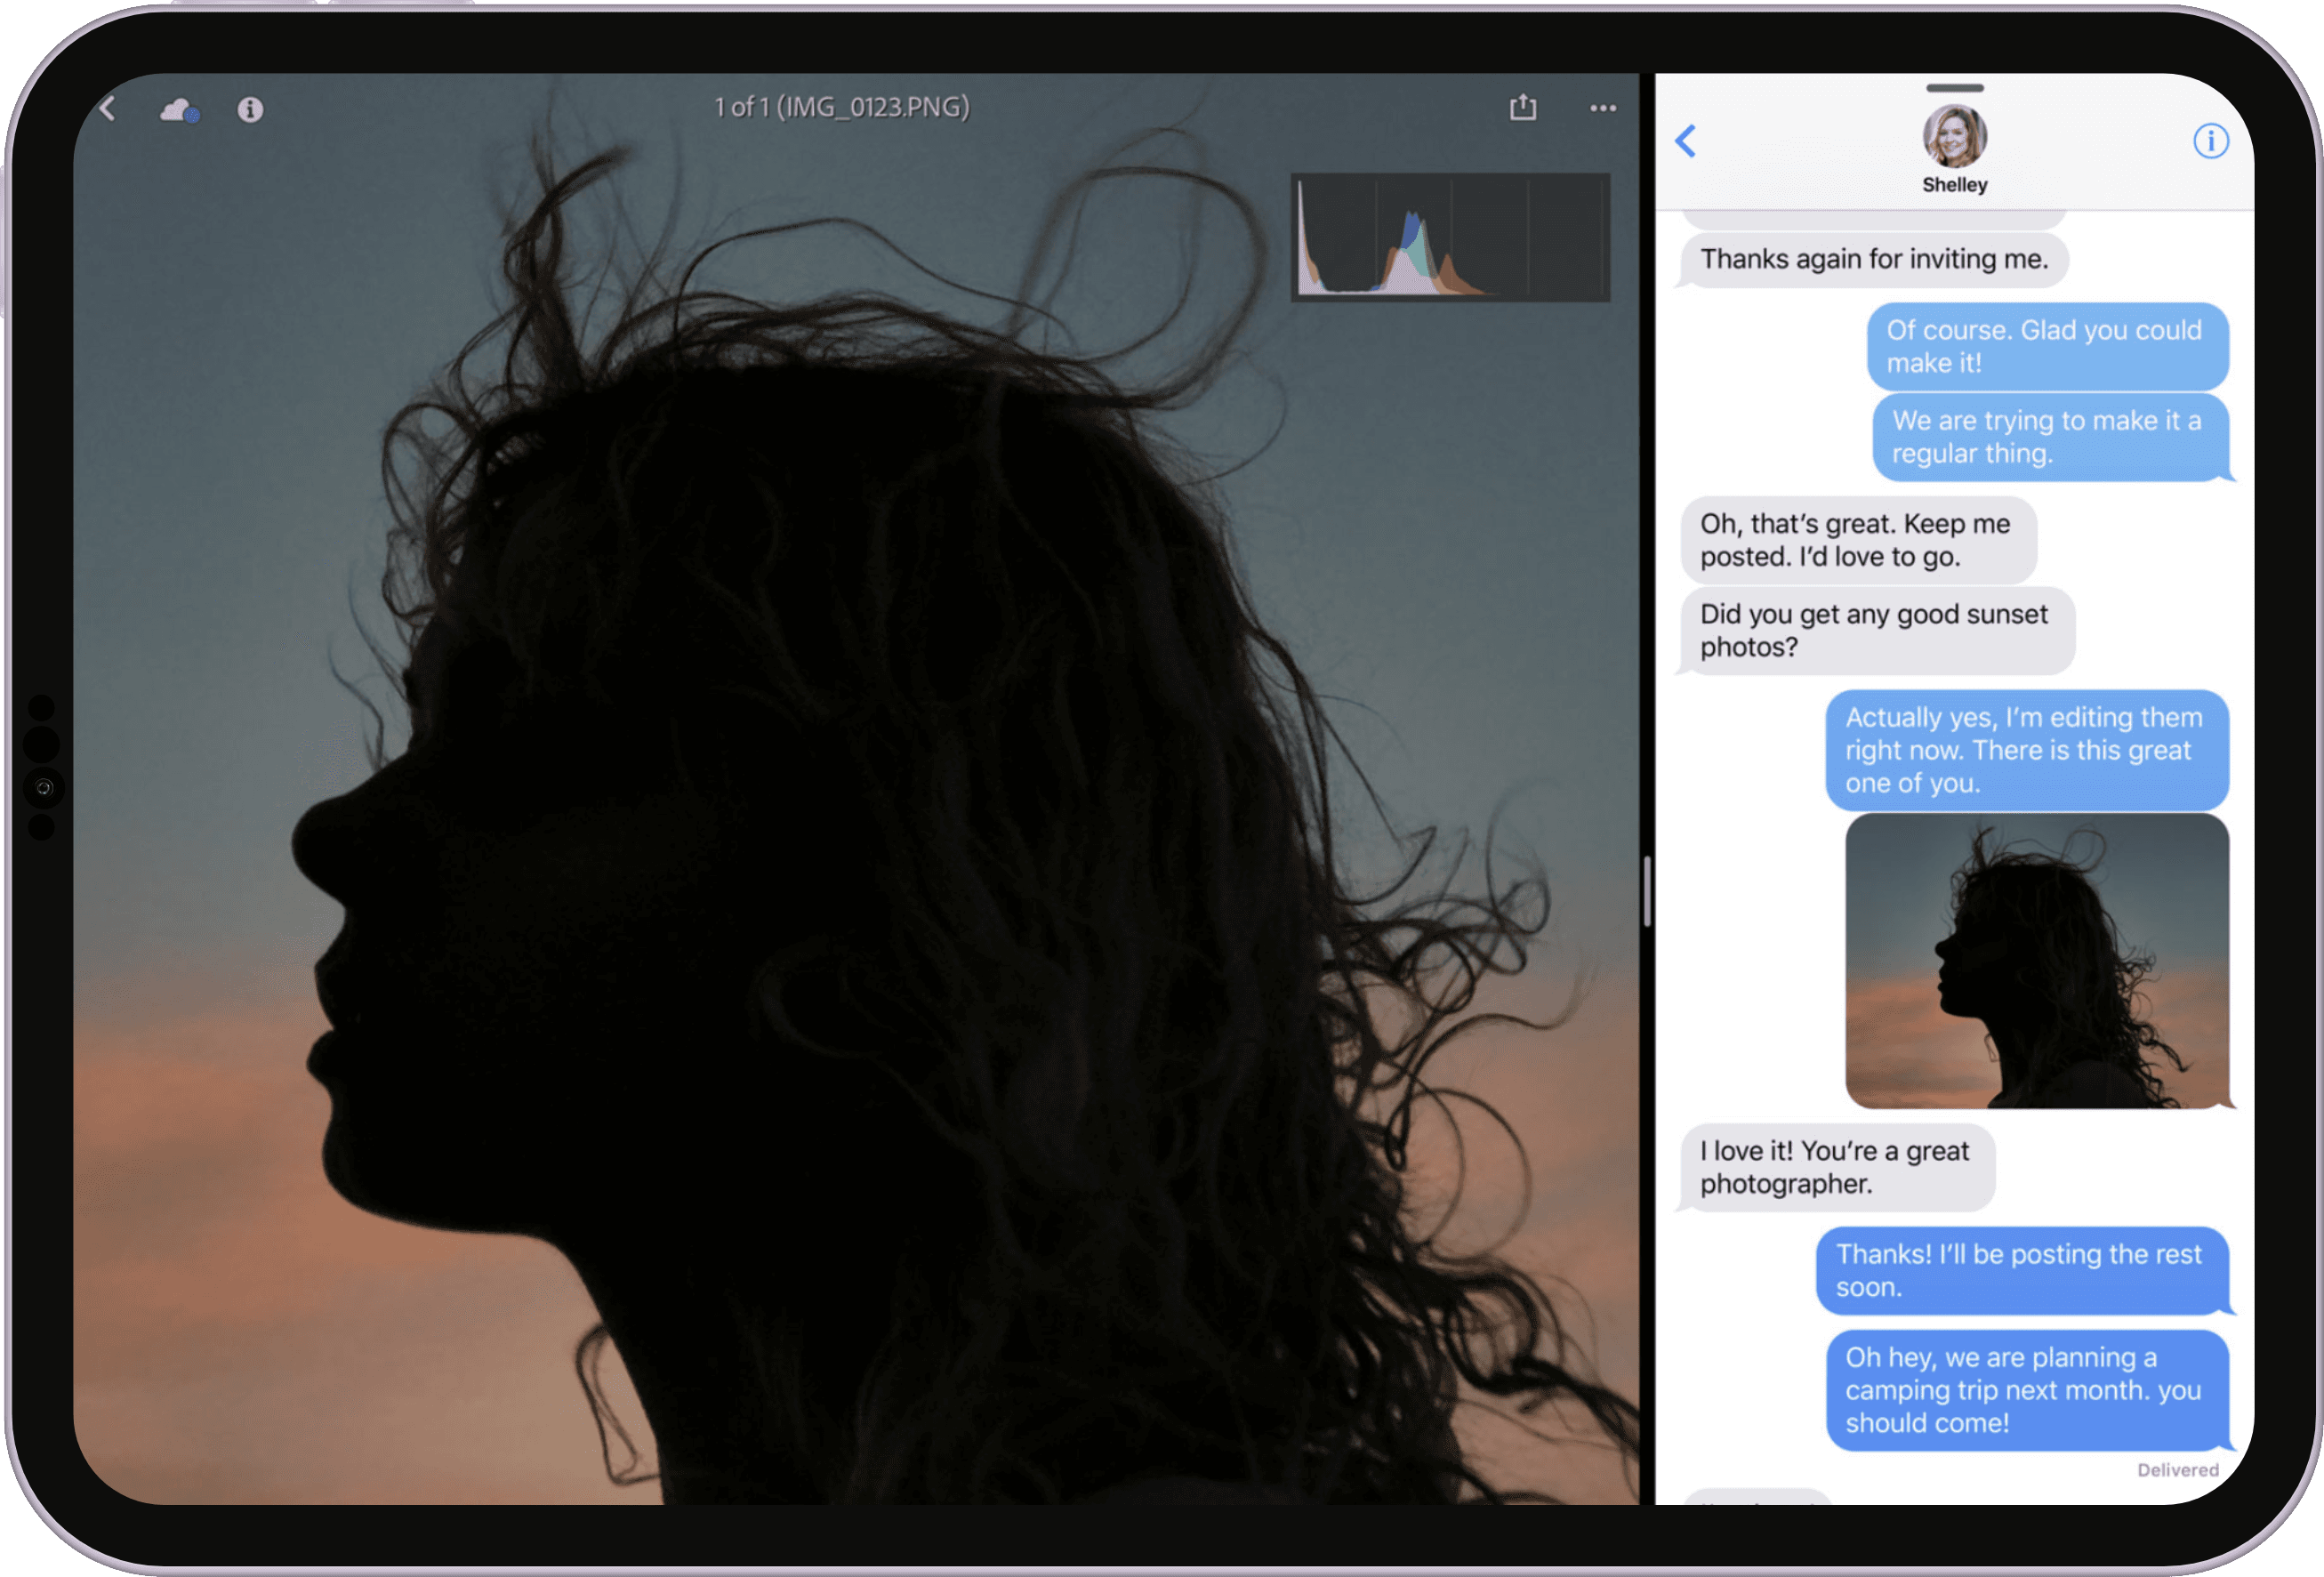Open Shelley's conversation details info icon

point(2210,141)
